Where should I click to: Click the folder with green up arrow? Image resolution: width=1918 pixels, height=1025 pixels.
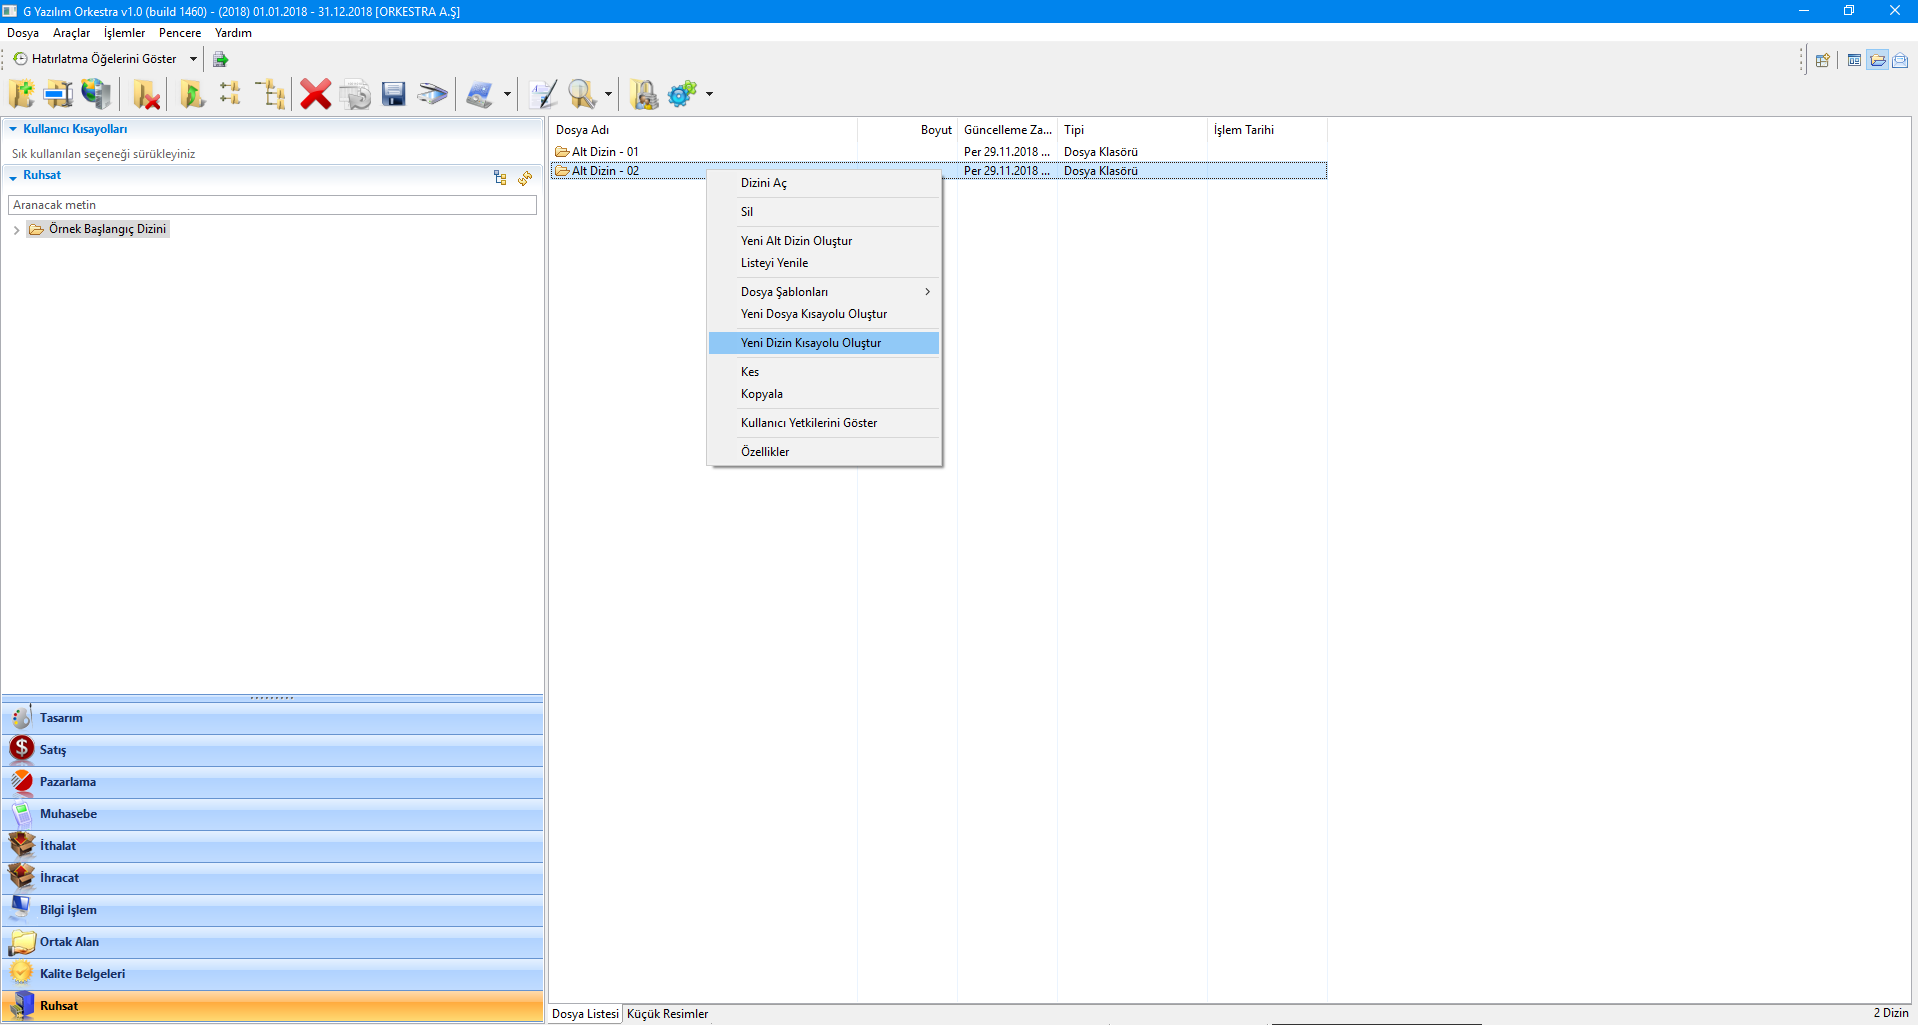[x=191, y=94]
